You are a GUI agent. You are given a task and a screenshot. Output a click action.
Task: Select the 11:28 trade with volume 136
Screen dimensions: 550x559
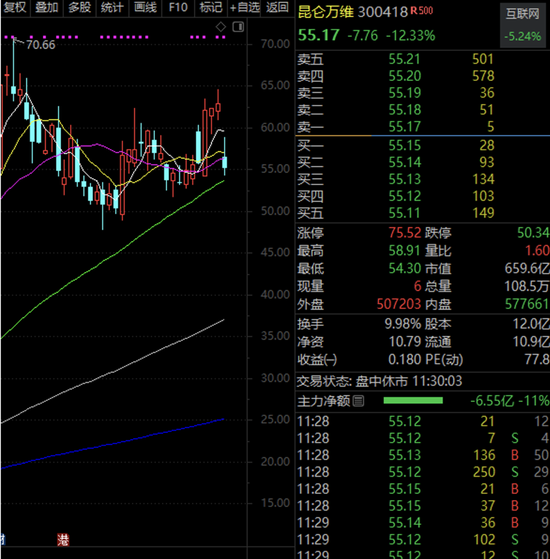(x=423, y=455)
